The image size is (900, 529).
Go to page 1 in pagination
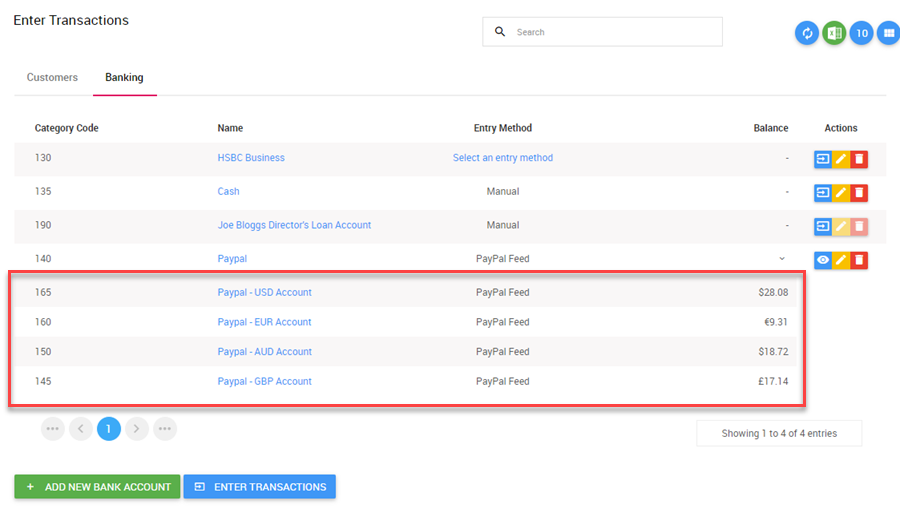pyautogui.click(x=108, y=429)
